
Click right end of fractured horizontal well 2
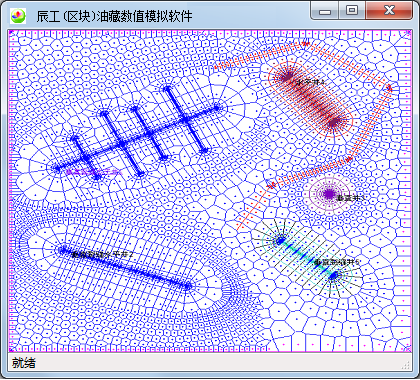[188, 286]
